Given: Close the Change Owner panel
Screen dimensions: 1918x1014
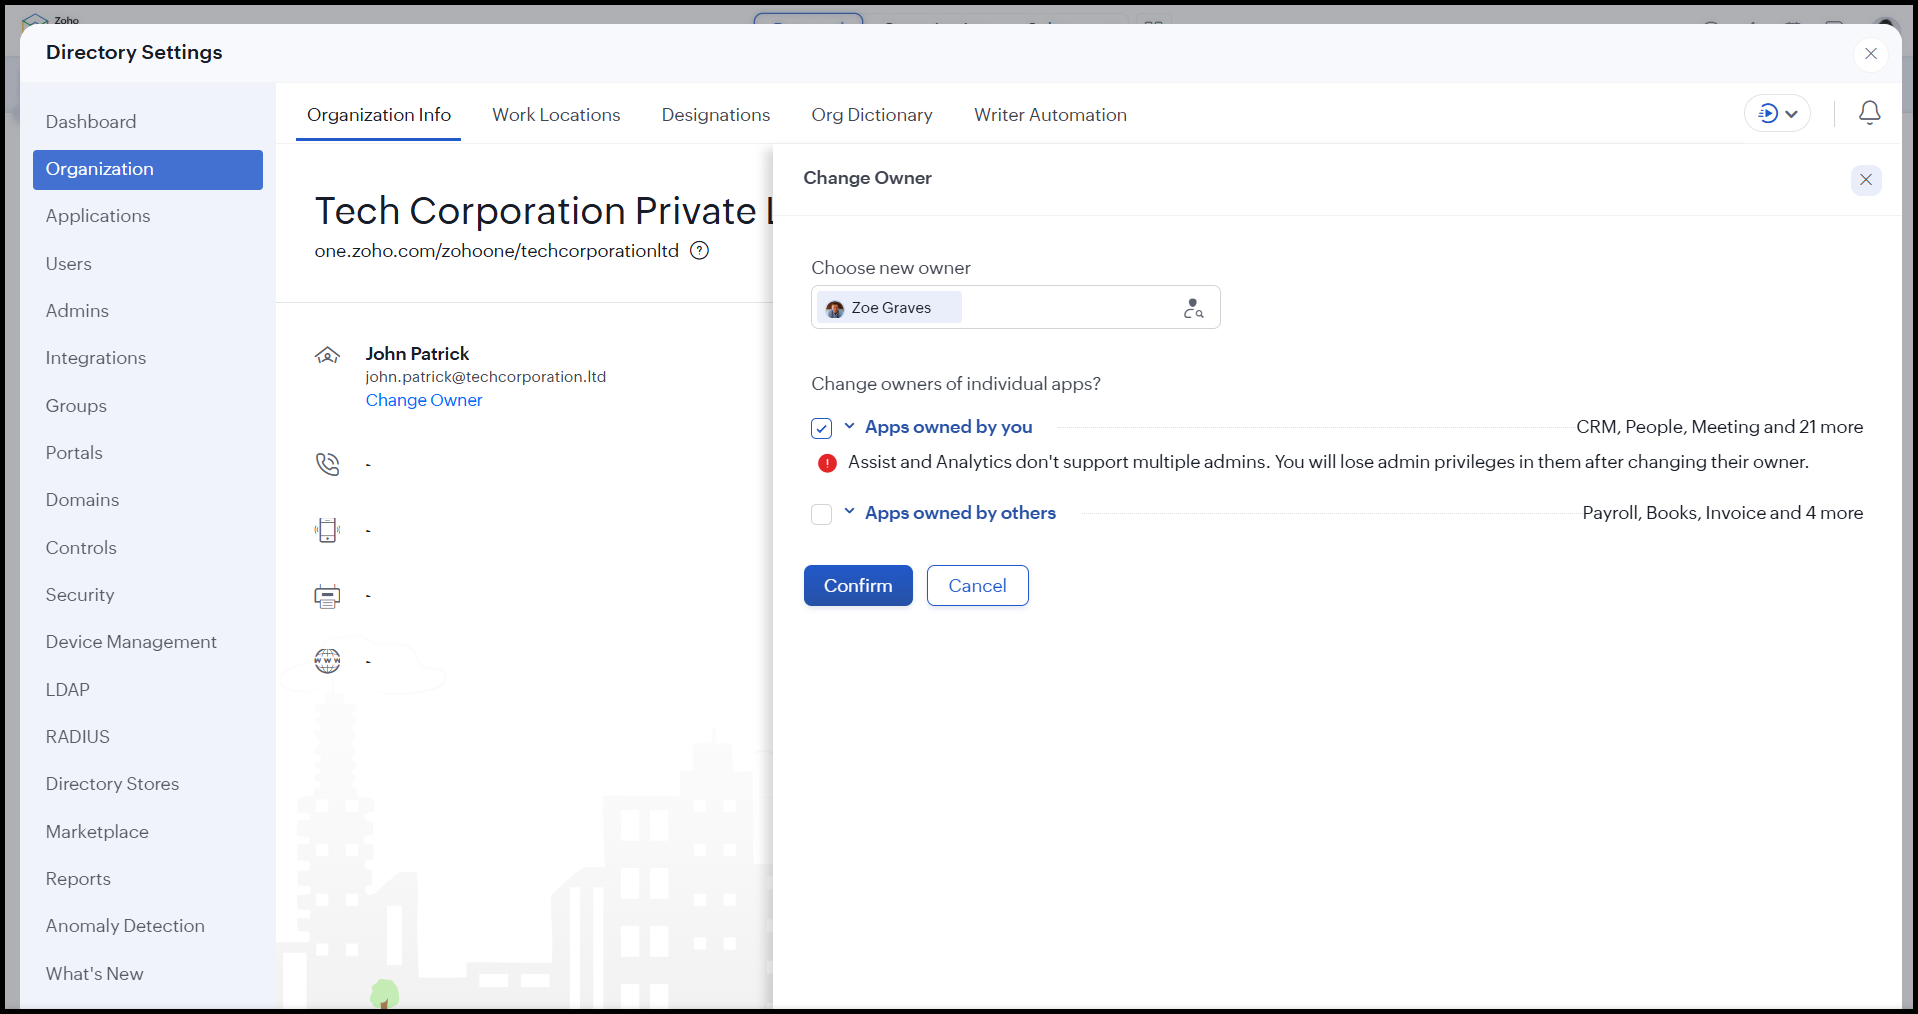Looking at the screenshot, I should (1865, 180).
